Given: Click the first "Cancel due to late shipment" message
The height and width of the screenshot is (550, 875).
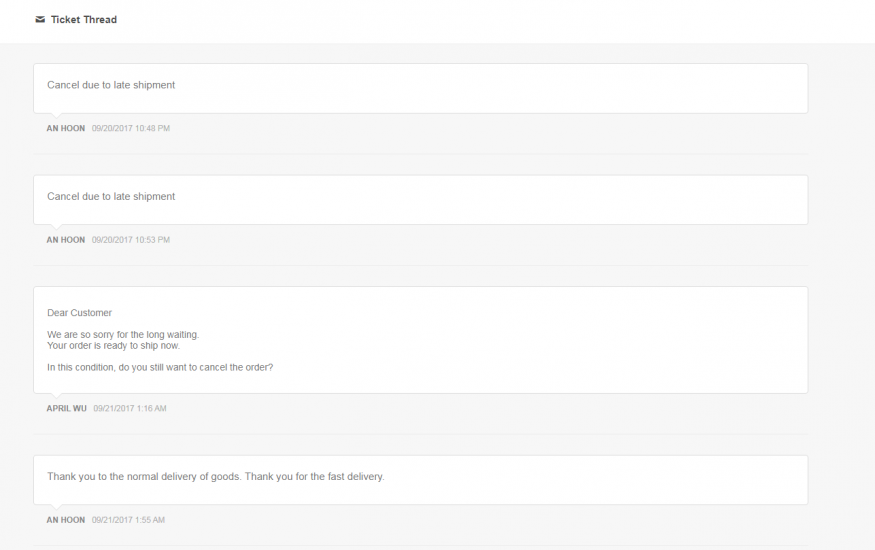Looking at the screenshot, I should [x=111, y=85].
